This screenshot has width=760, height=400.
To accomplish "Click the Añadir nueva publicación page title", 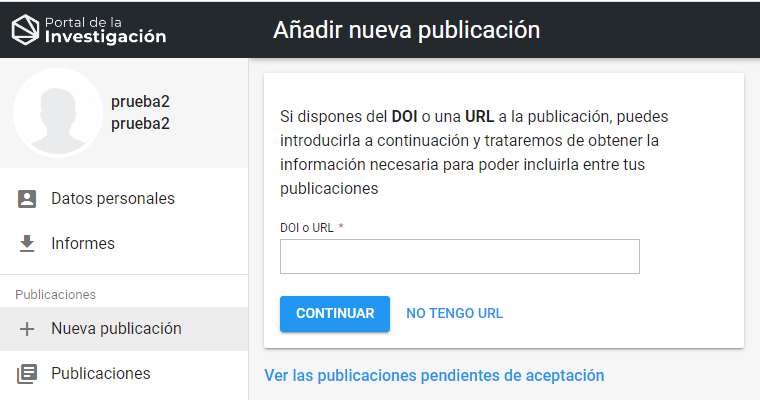I will tap(406, 30).
